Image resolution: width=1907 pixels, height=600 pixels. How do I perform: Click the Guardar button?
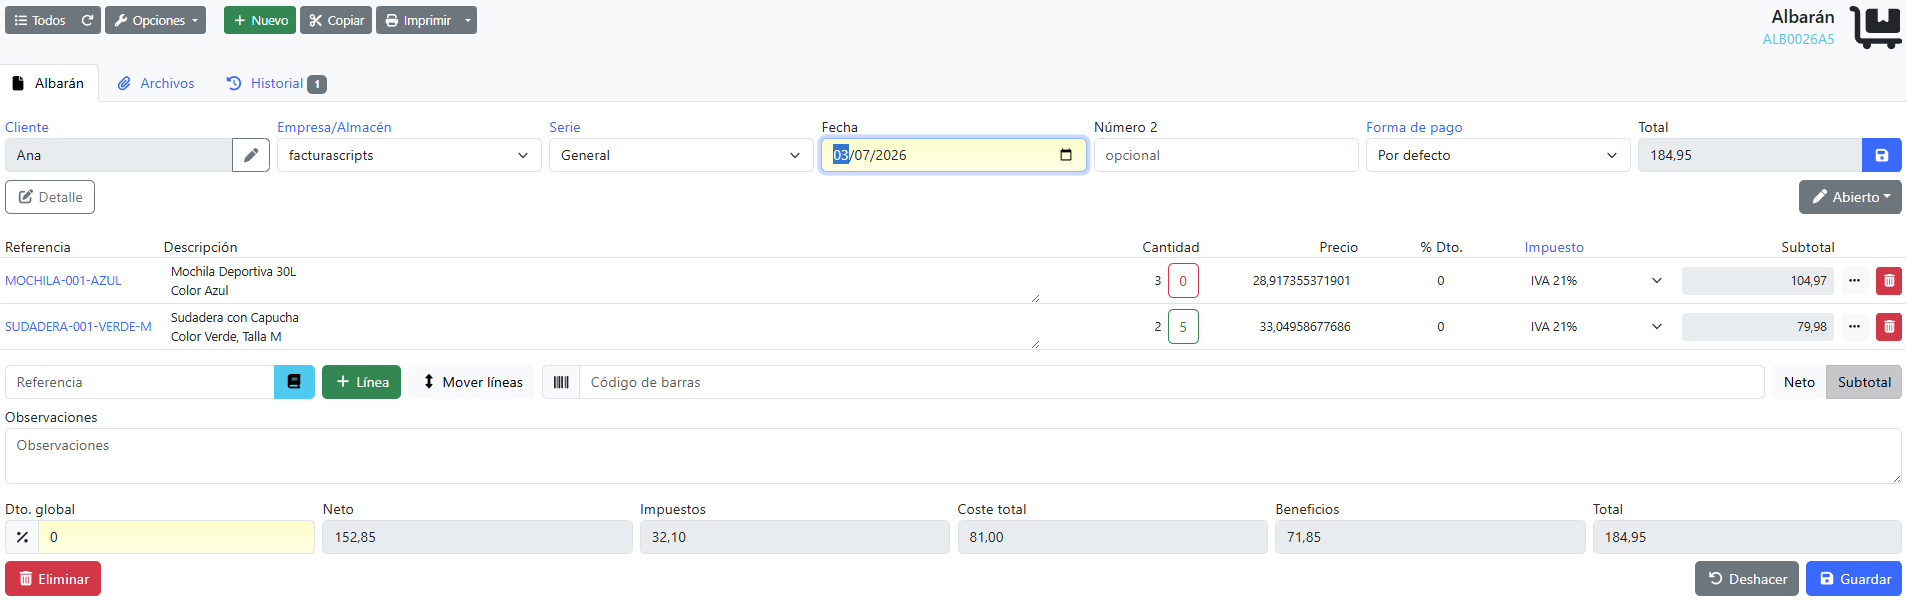pyautogui.click(x=1854, y=579)
